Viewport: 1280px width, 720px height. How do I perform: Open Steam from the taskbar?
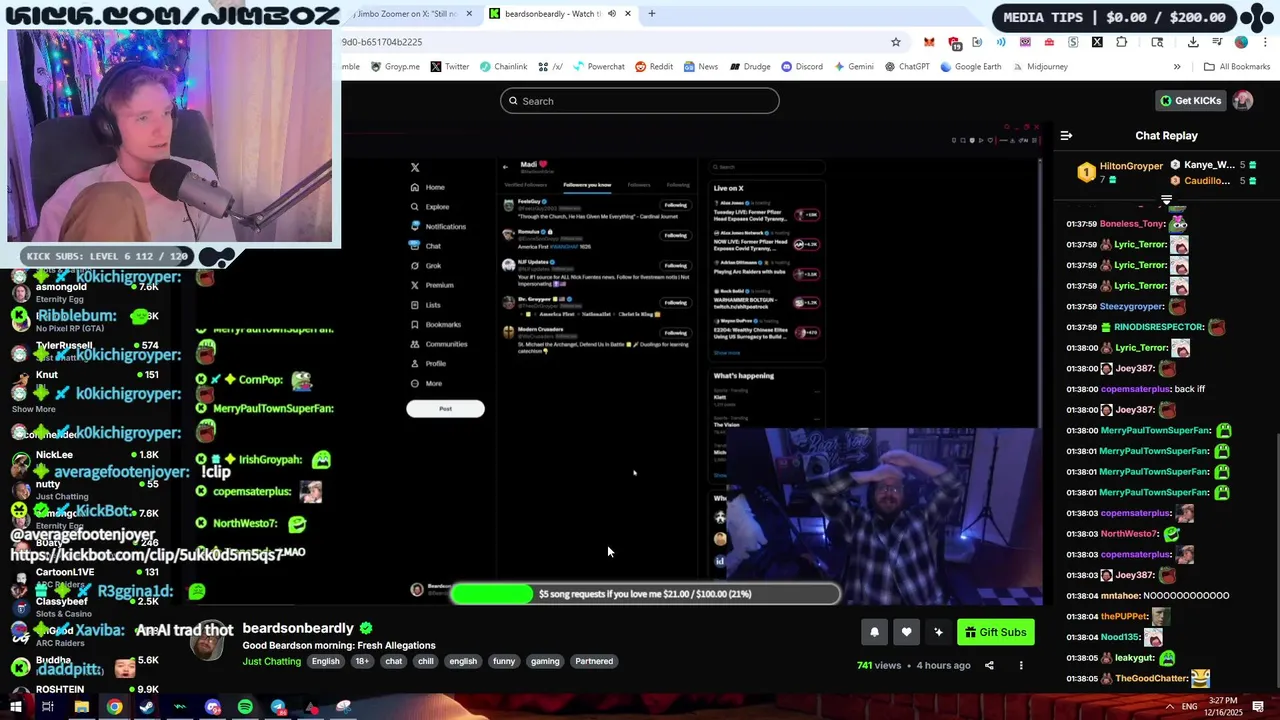coord(147,707)
